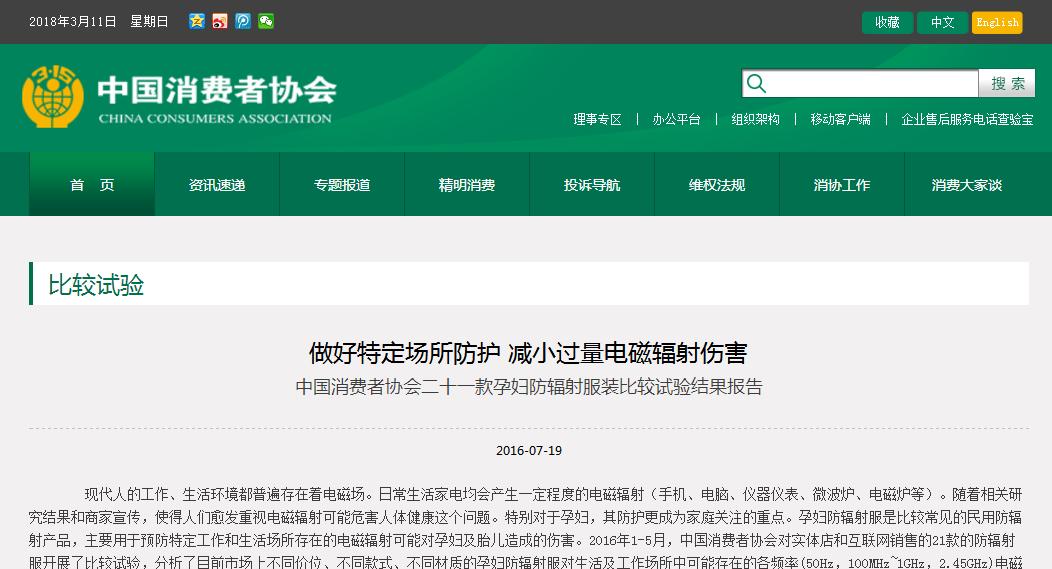Open the 专题报道 navigation item
This screenshot has height=569, width=1052.
342,185
